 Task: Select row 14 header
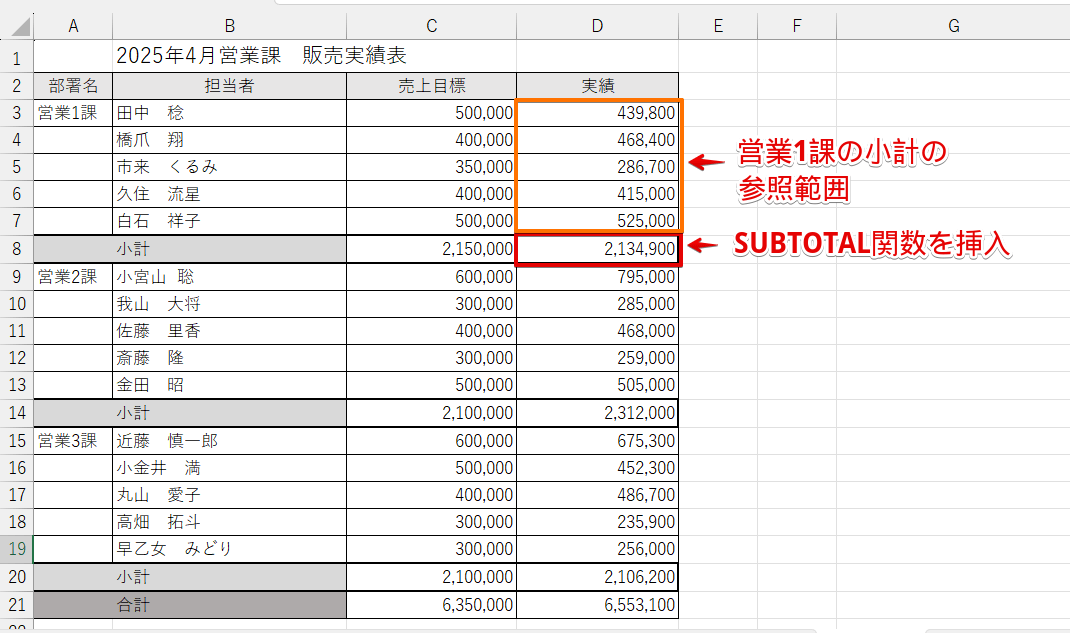16,413
